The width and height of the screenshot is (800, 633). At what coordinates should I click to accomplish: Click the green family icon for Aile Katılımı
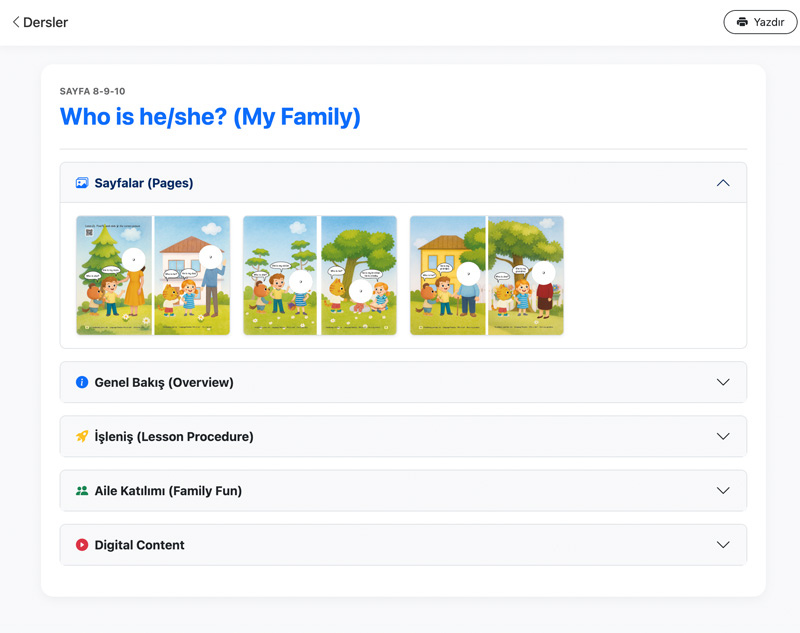[82, 491]
